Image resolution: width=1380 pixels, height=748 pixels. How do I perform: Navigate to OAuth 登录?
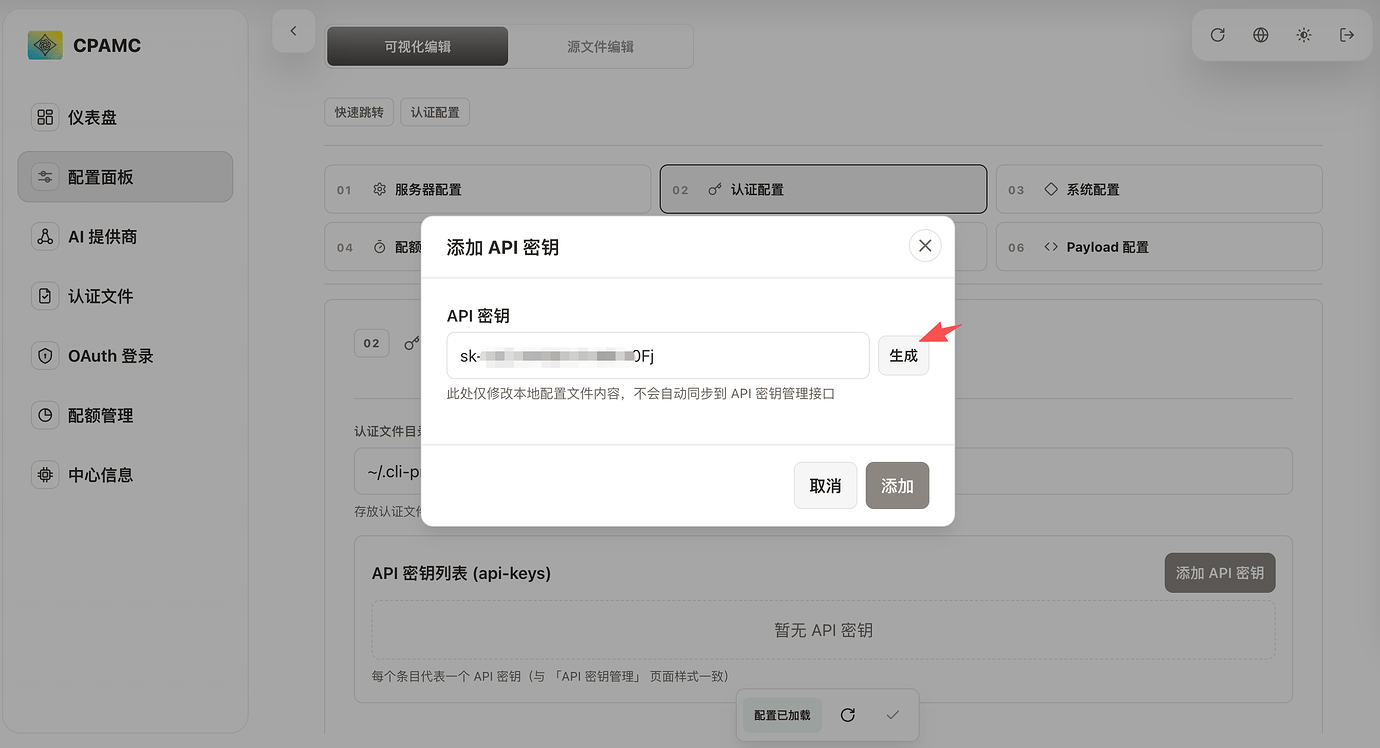(125, 356)
